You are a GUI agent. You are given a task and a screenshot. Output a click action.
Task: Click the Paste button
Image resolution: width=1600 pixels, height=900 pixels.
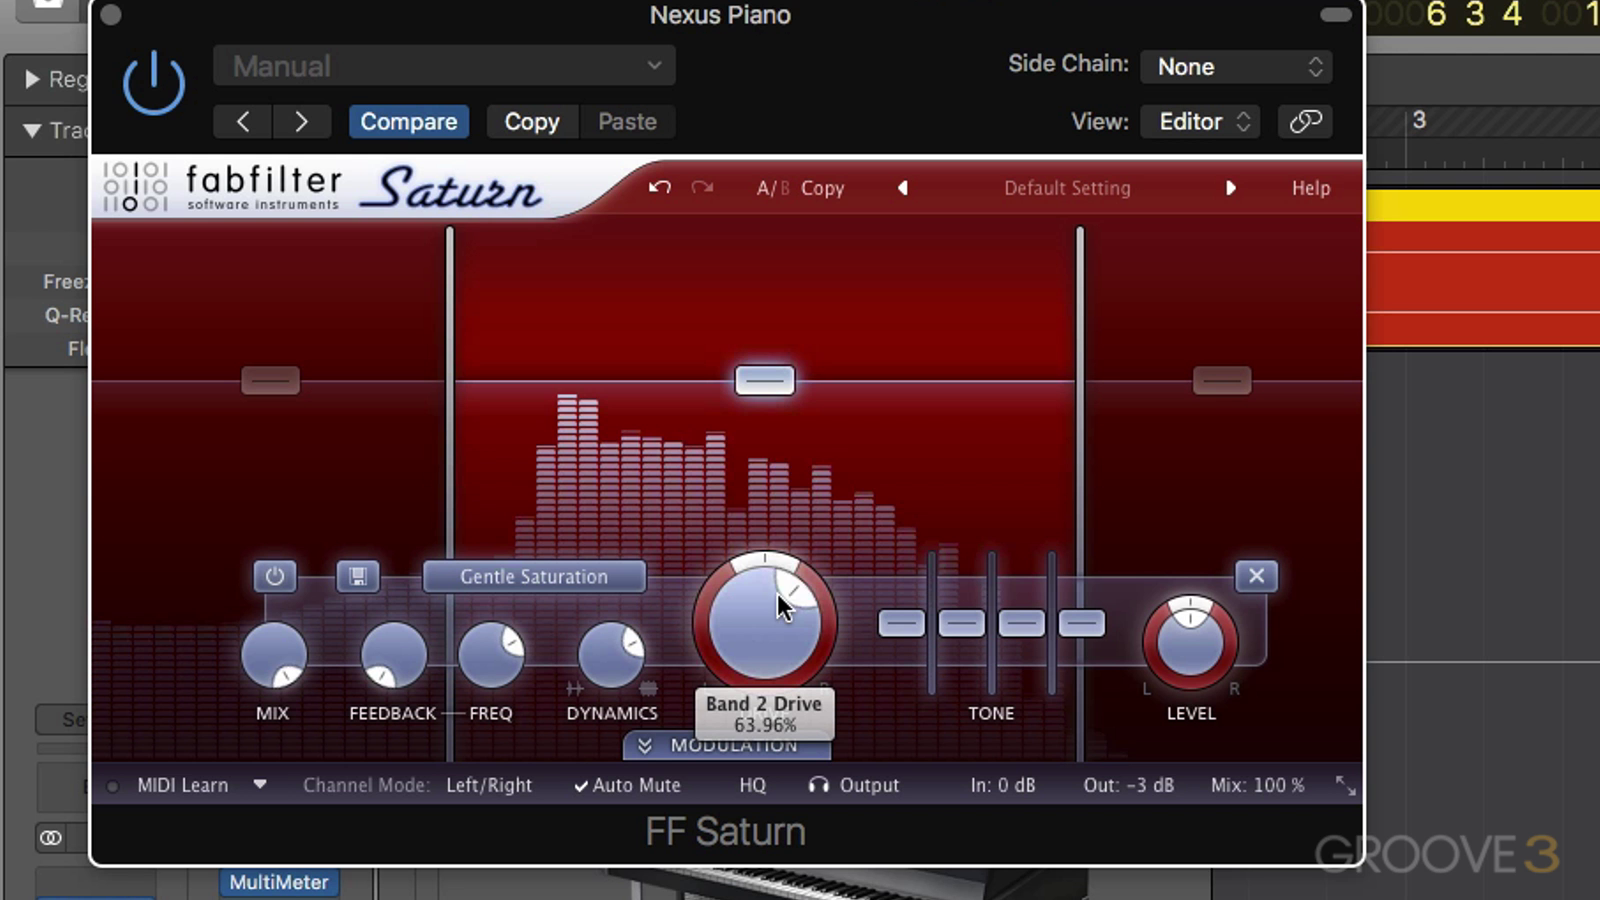pos(627,122)
